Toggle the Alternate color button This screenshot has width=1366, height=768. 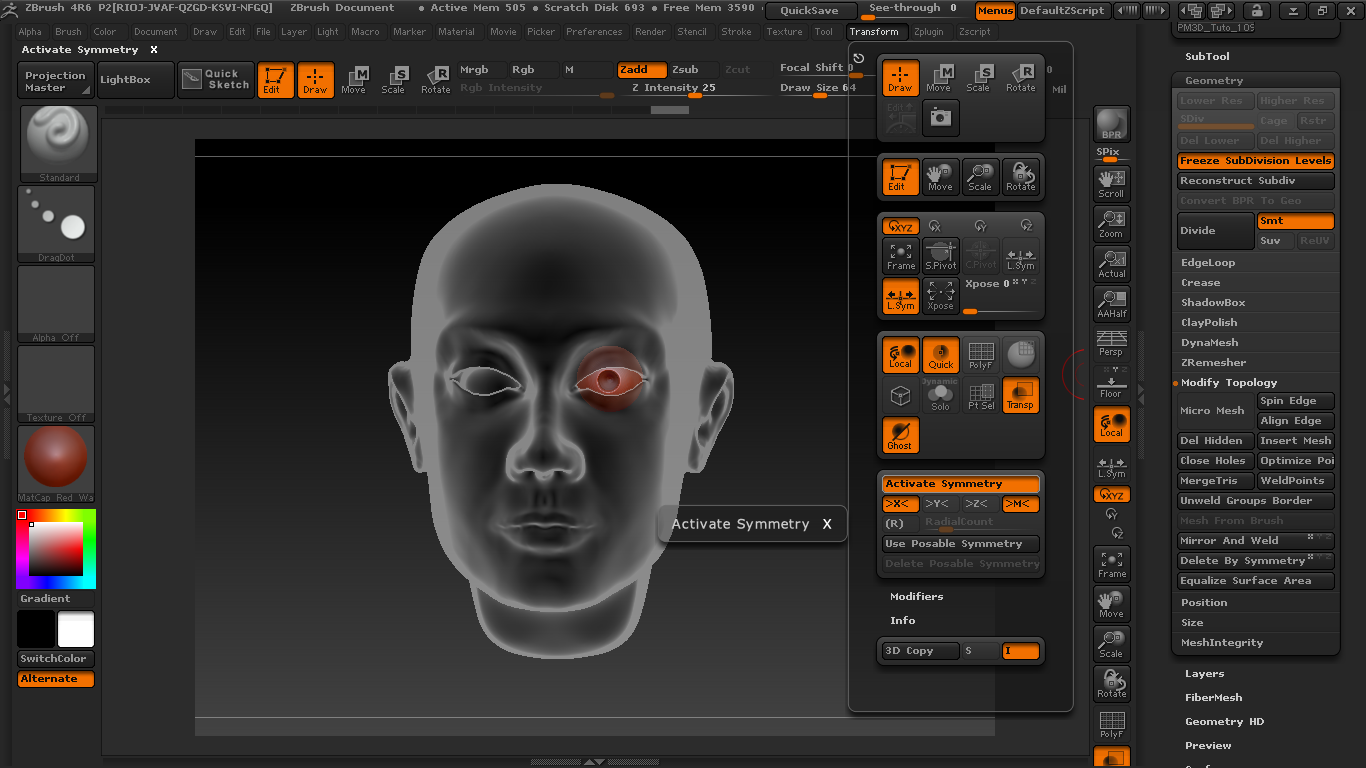click(56, 679)
